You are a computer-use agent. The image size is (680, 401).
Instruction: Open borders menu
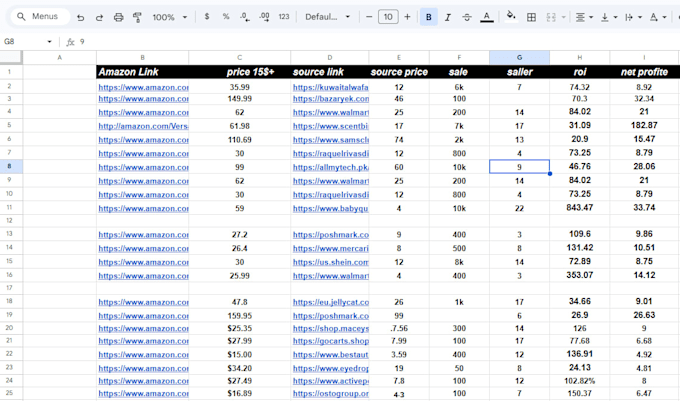pyautogui.click(x=531, y=17)
